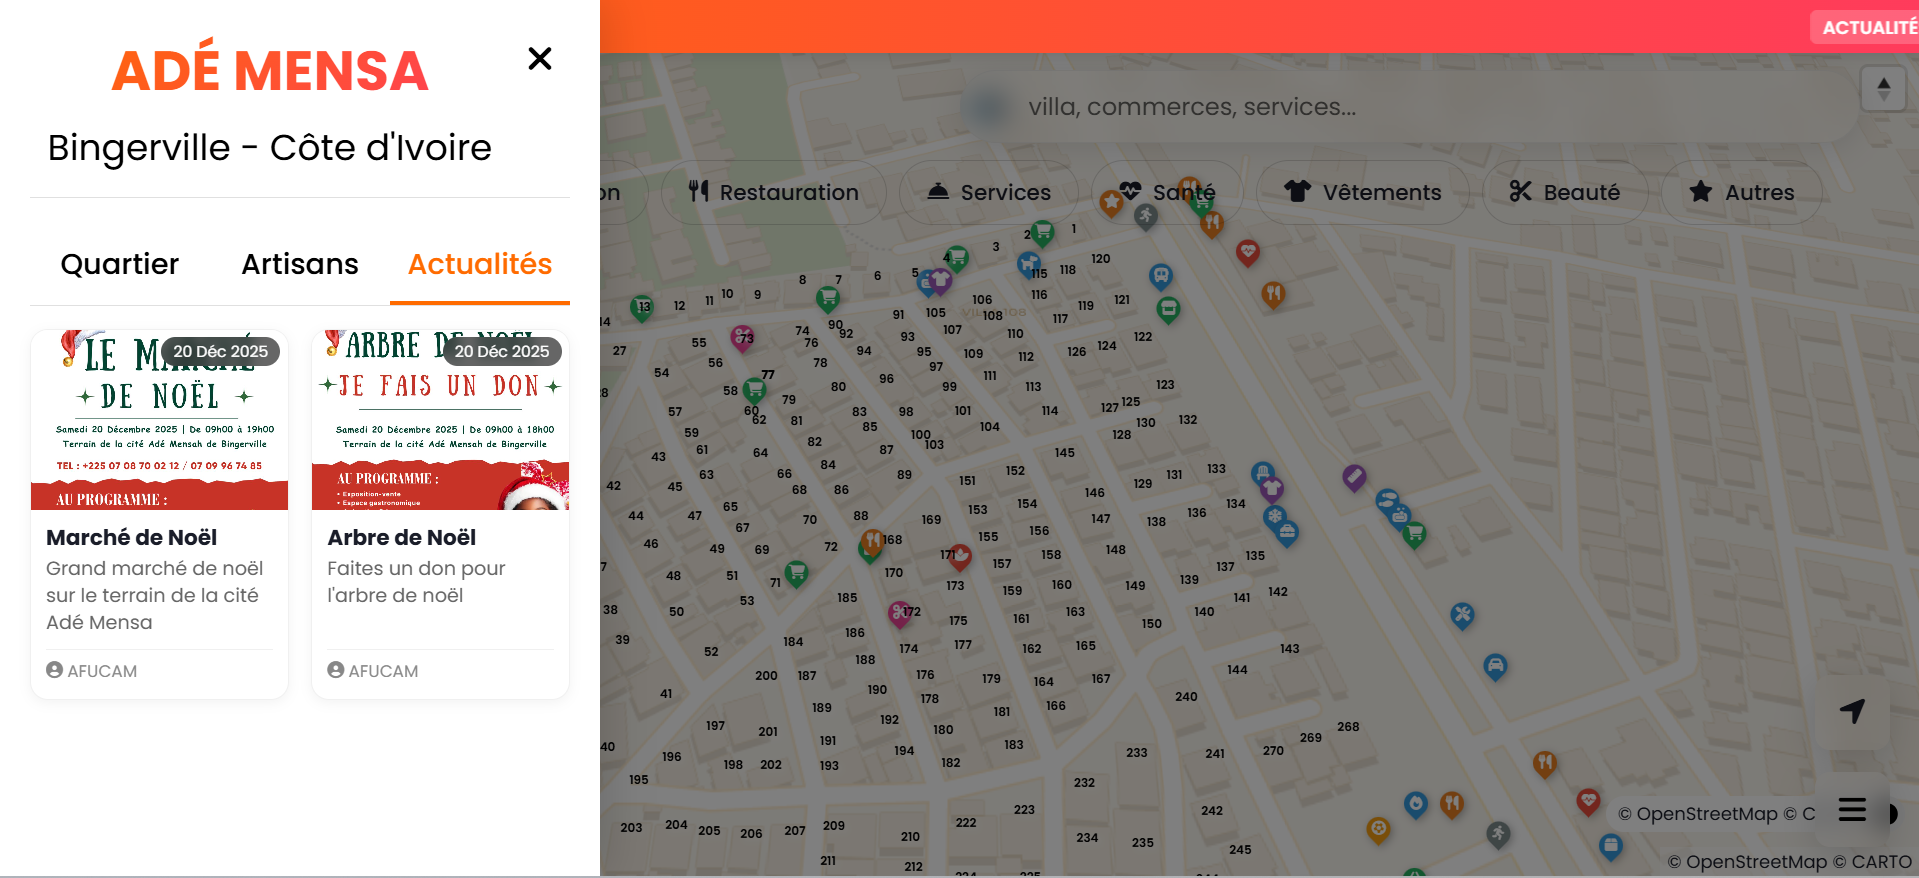
Task: Close the Adé Mensa side panel
Action: [x=540, y=59]
